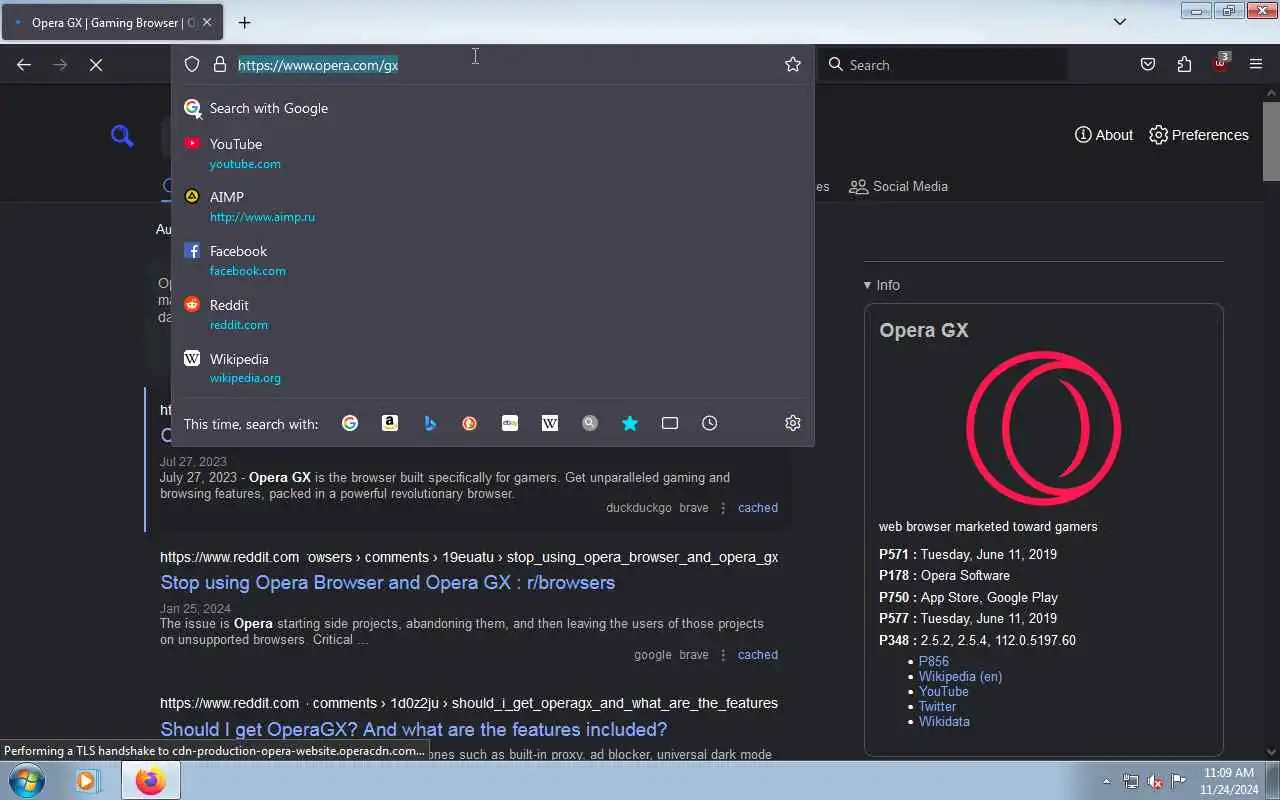Screen dimensions: 1280x800
Task: Open the network tray icon
Action: (1131, 781)
